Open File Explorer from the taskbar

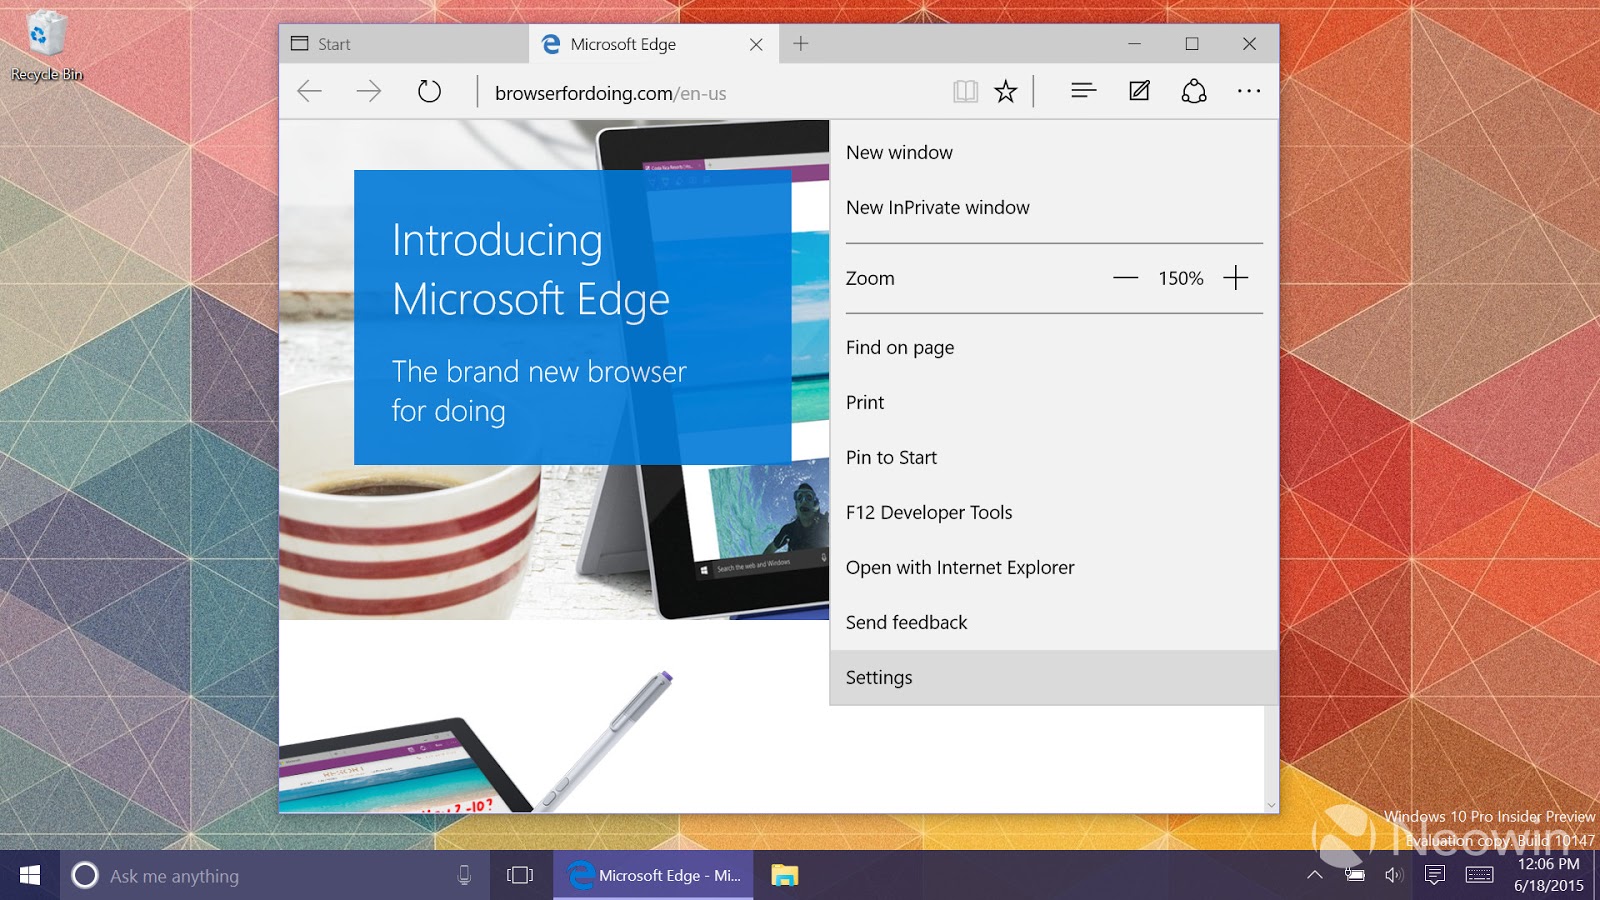785,876
